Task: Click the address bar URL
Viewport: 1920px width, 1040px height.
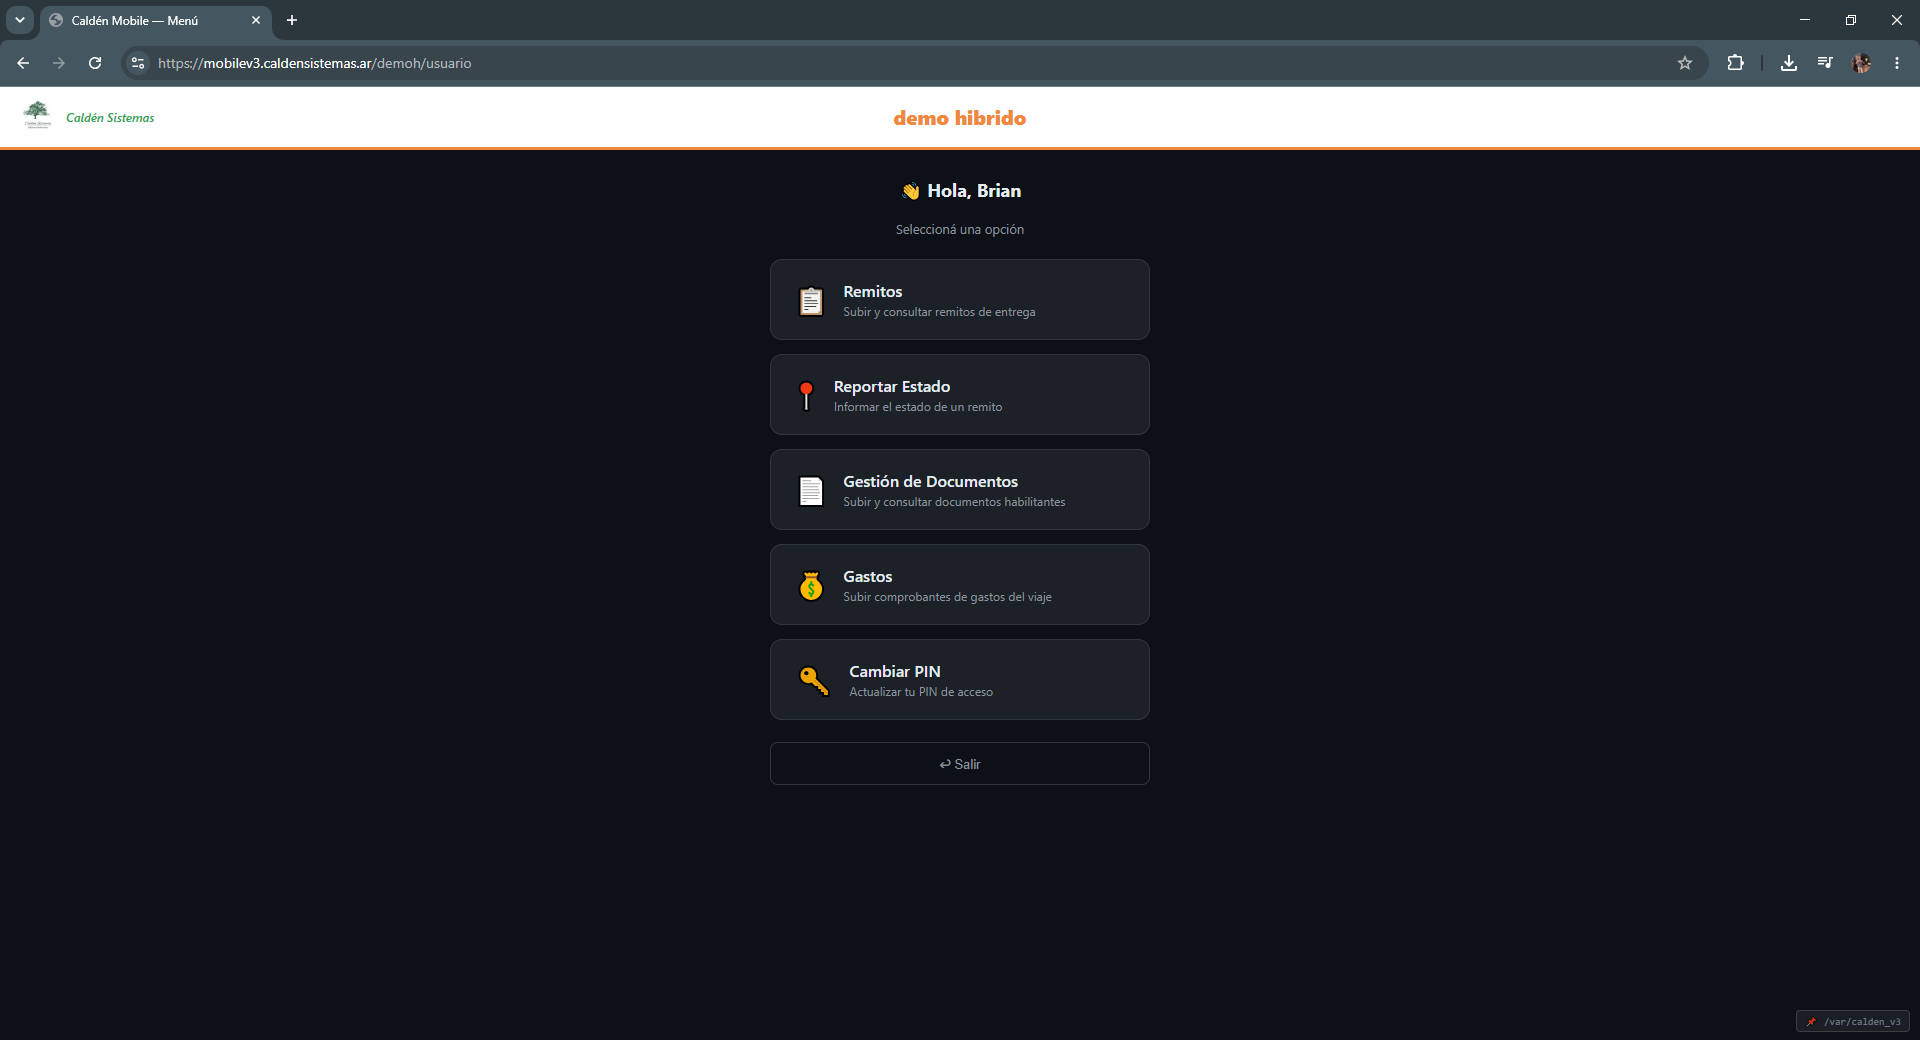Action: (315, 63)
